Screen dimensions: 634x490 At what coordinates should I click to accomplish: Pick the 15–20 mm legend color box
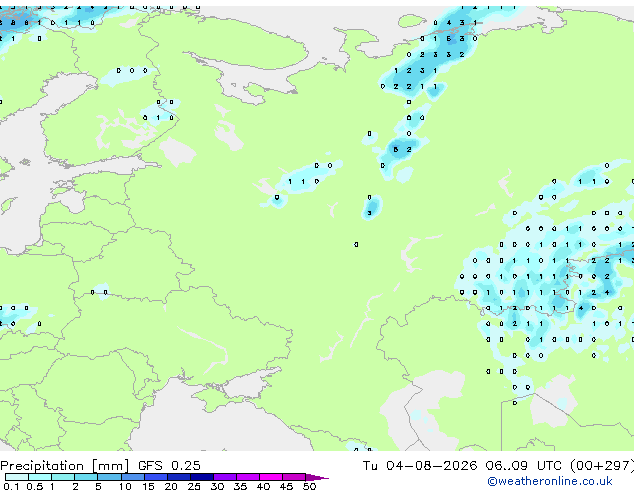coord(155,477)
